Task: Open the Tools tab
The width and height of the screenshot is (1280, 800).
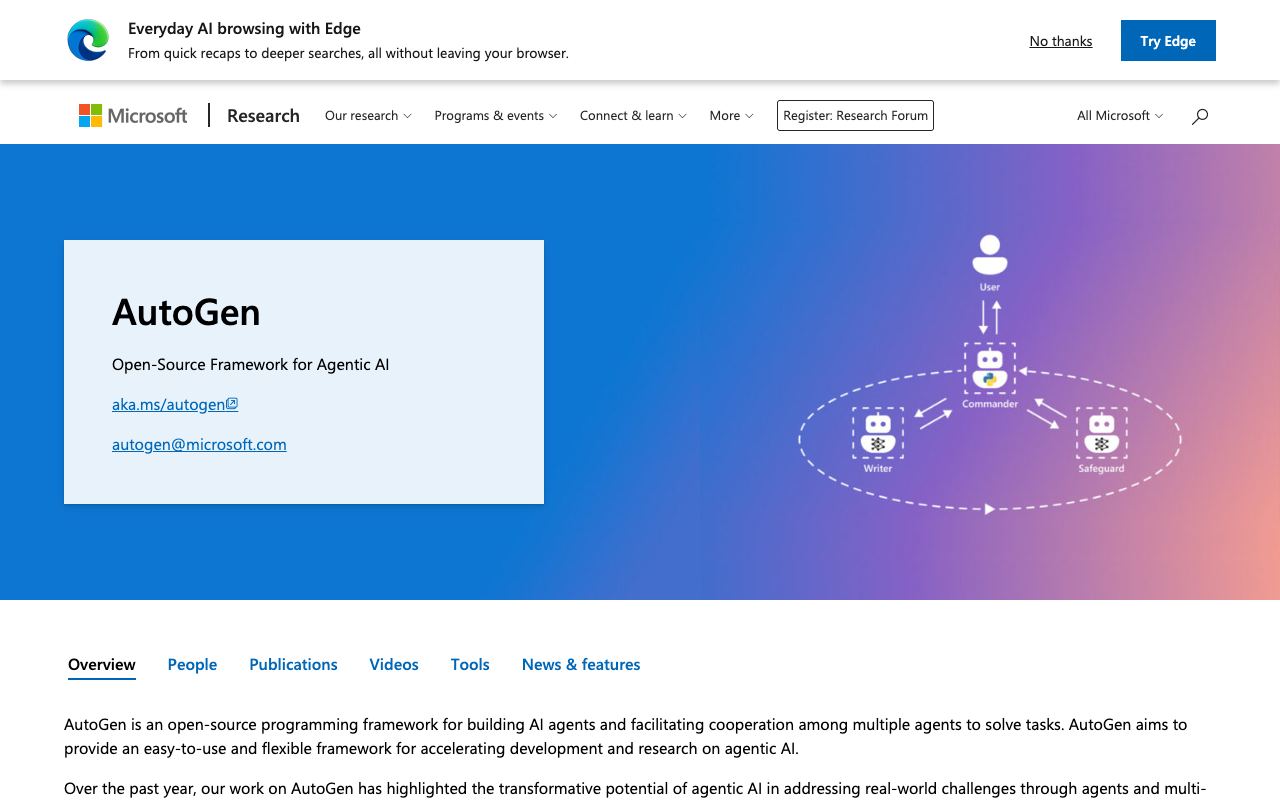Action: (x=470, y=664)
